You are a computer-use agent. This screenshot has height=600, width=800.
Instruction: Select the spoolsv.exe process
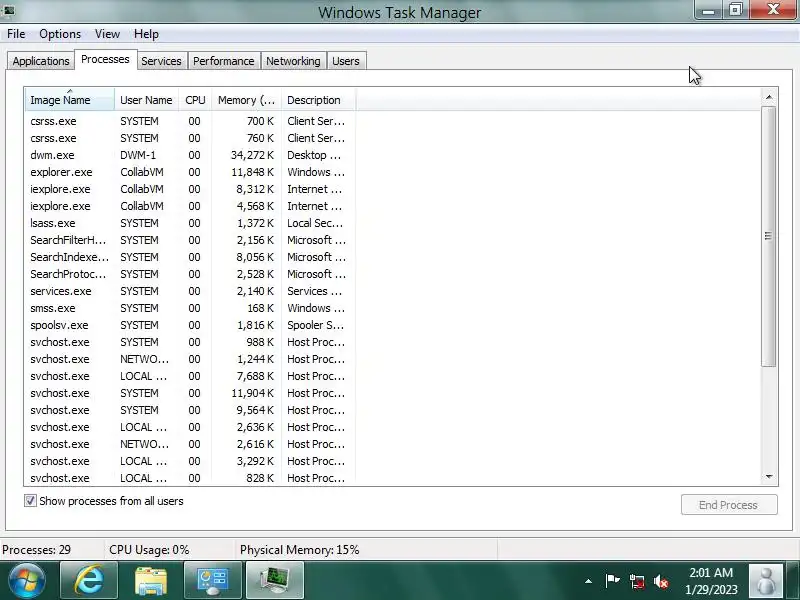click(x=190, y=325)
